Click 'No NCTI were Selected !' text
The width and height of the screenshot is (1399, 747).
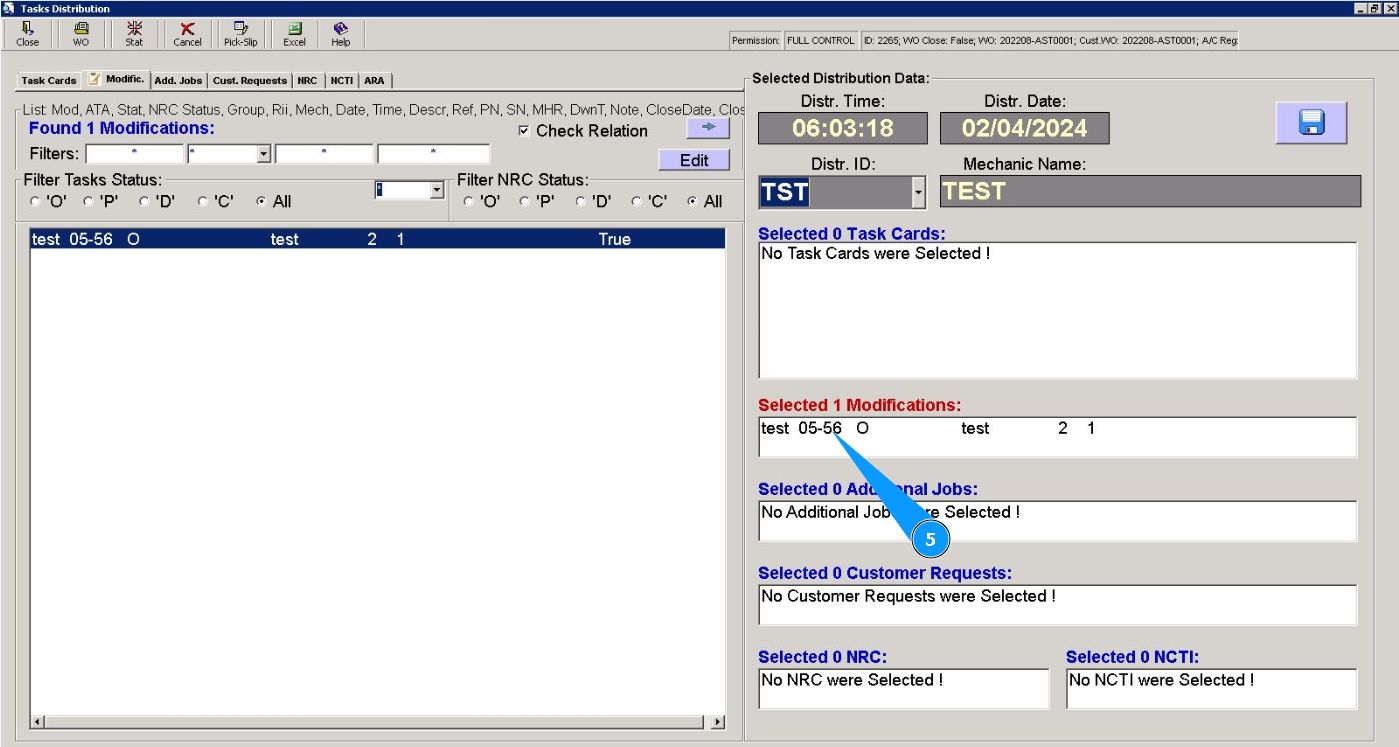[1162, 680]
